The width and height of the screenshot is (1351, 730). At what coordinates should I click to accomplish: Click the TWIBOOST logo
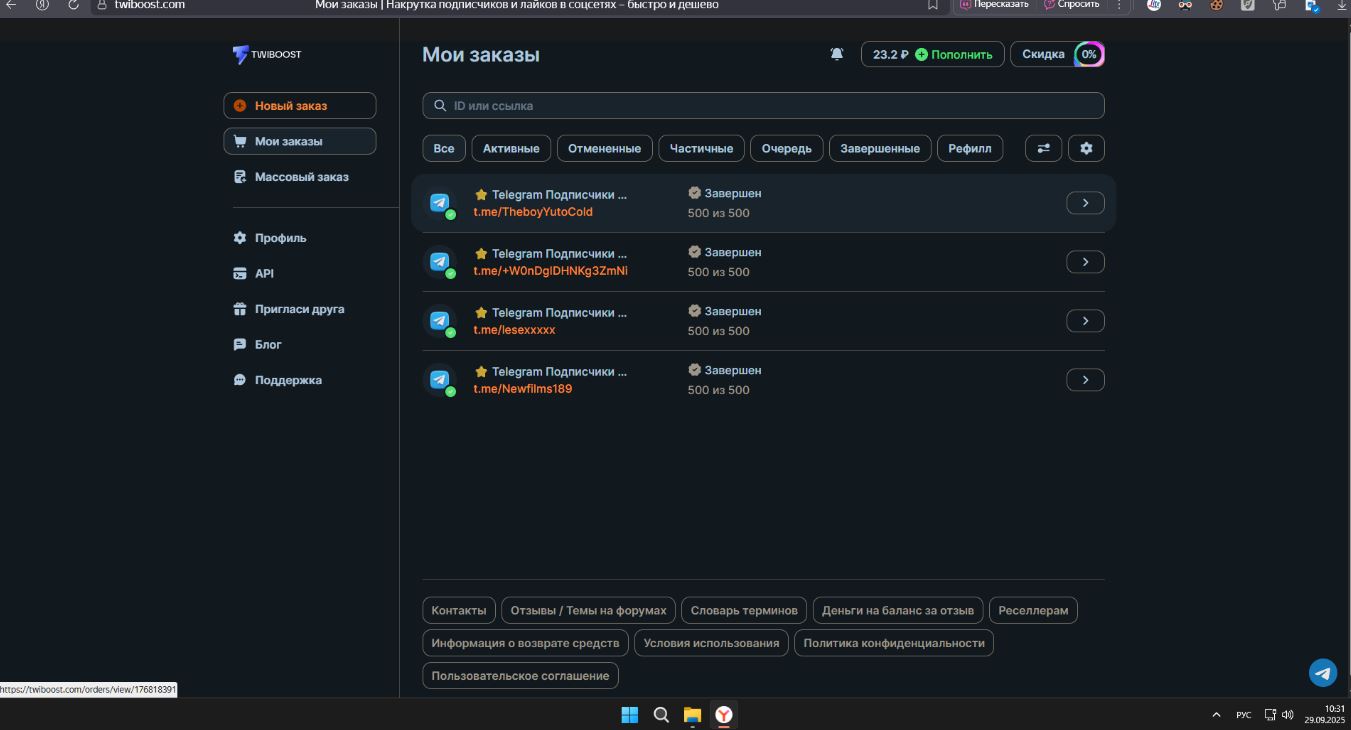(267, 54)
